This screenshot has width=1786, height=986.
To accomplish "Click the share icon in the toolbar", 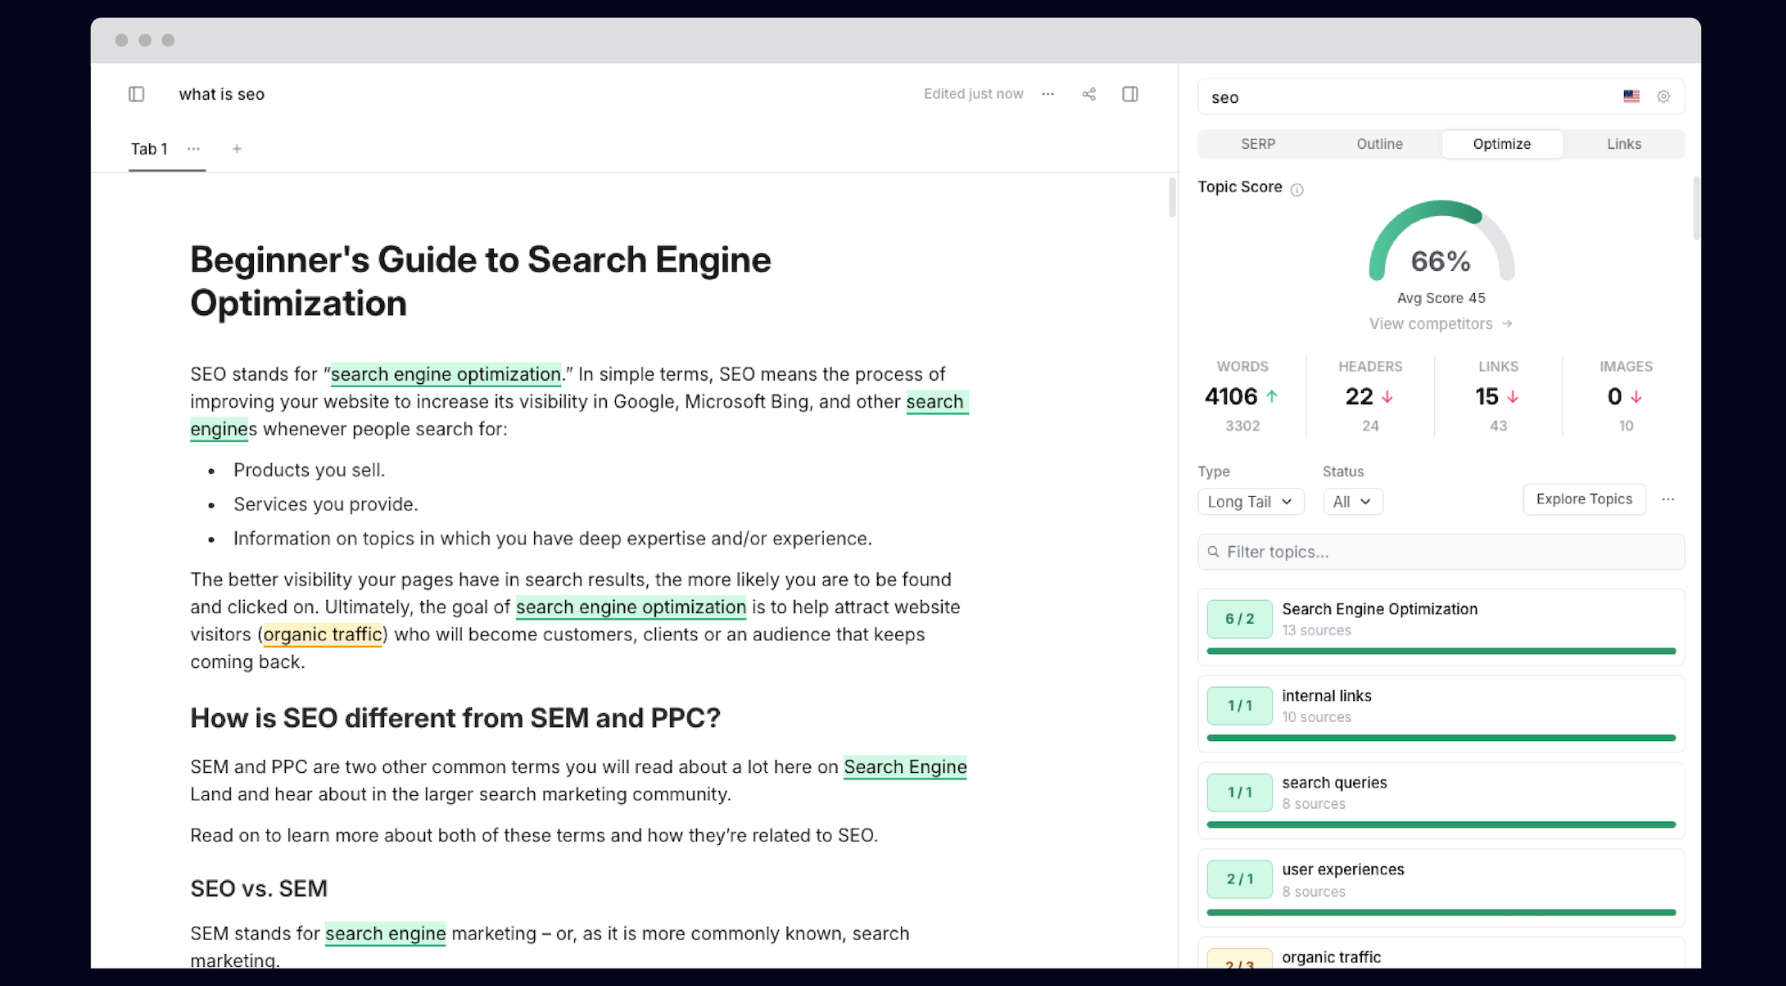I will (1089, 93).
